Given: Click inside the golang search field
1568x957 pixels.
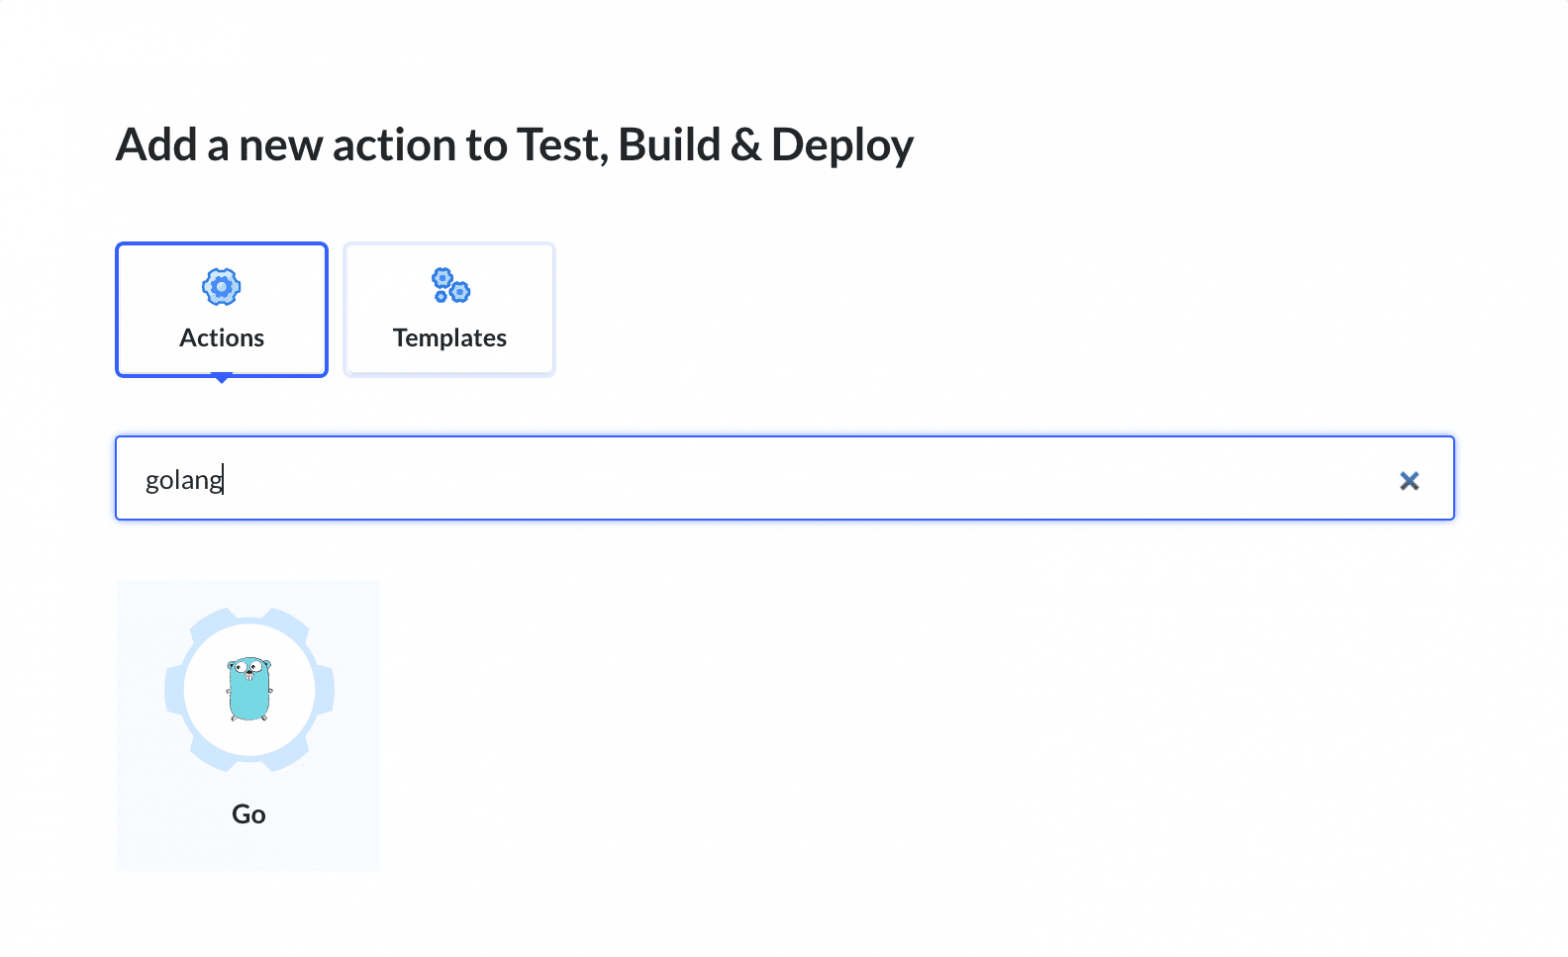Looking at the screenshot, I should [700, 479].
